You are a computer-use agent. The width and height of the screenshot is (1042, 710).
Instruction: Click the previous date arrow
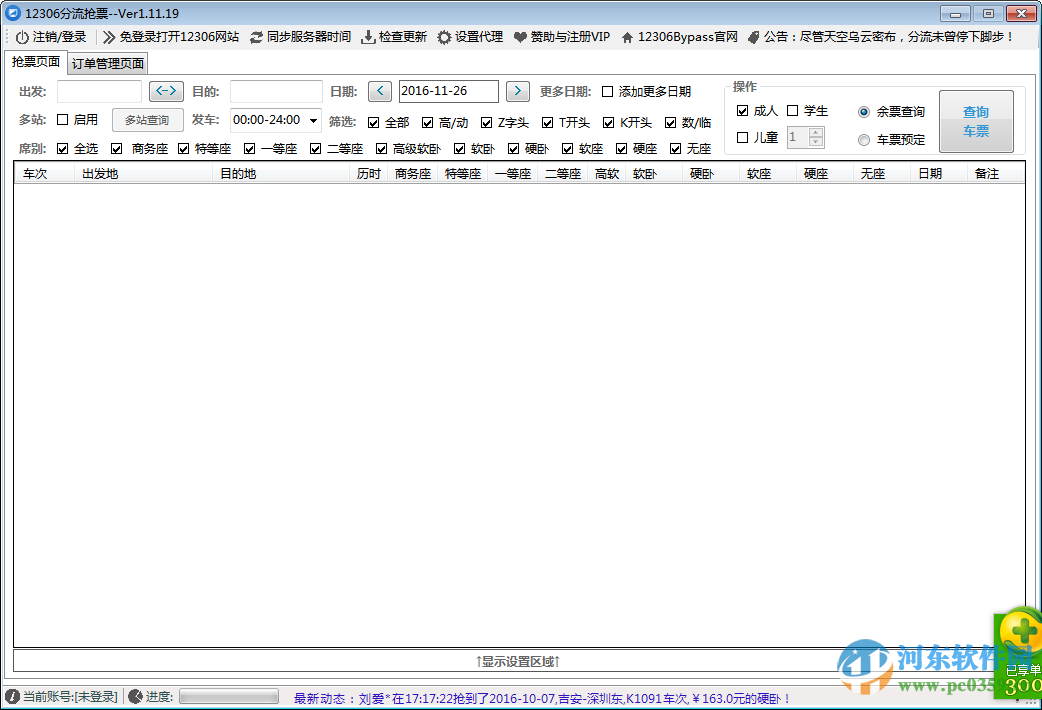coord(379,91)
